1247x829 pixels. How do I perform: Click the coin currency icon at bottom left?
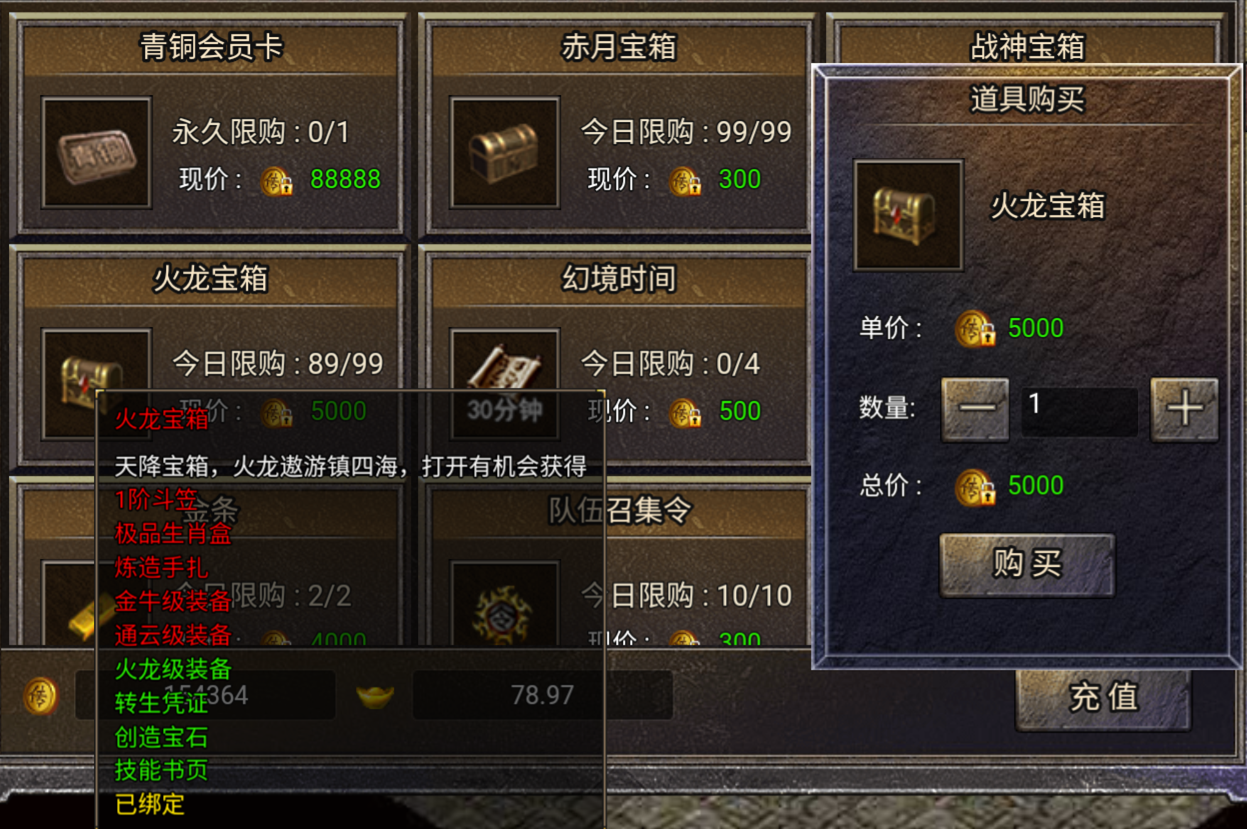pyautogui.click(x=41, y=695)
